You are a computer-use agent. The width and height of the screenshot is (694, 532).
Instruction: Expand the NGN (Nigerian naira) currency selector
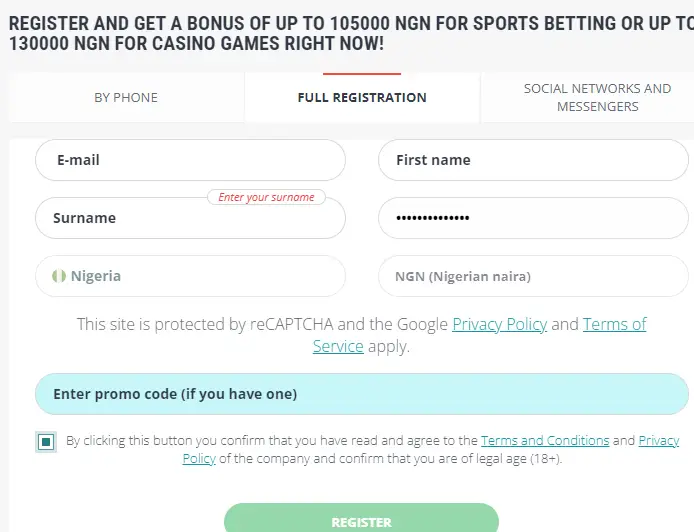coord(533,276)
